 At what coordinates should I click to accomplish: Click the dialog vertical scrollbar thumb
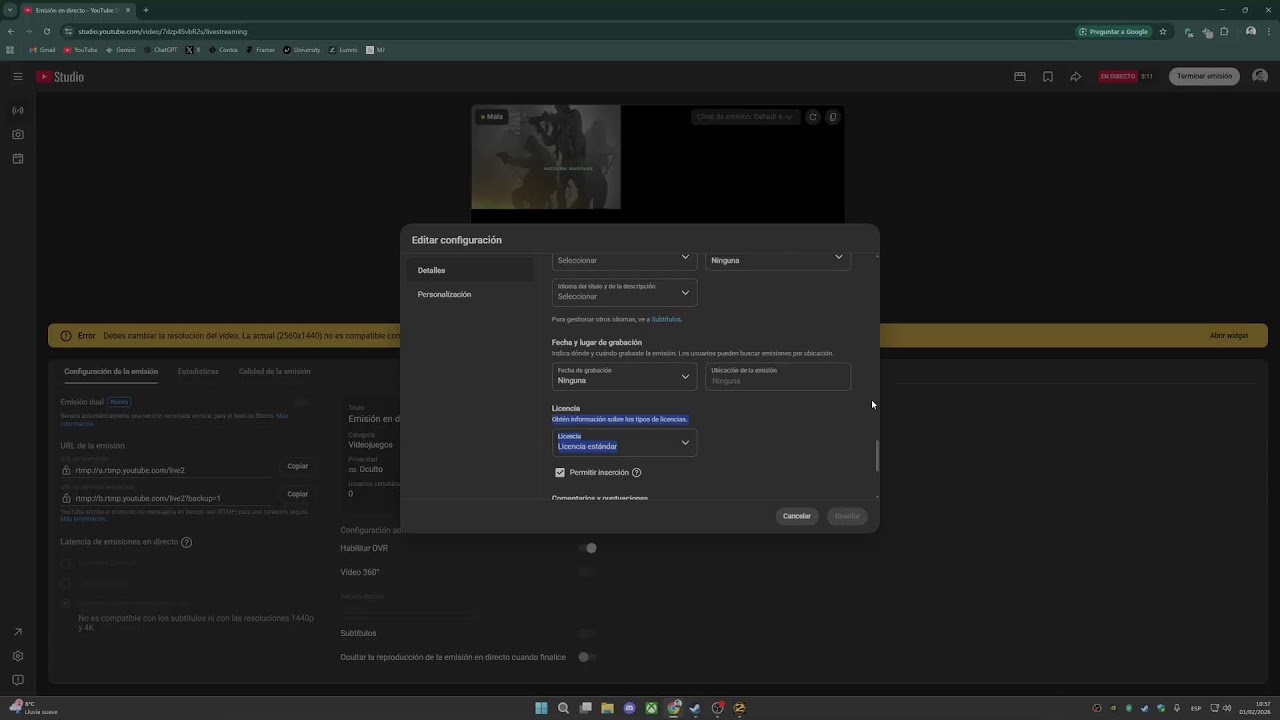(x=878, y=455)
